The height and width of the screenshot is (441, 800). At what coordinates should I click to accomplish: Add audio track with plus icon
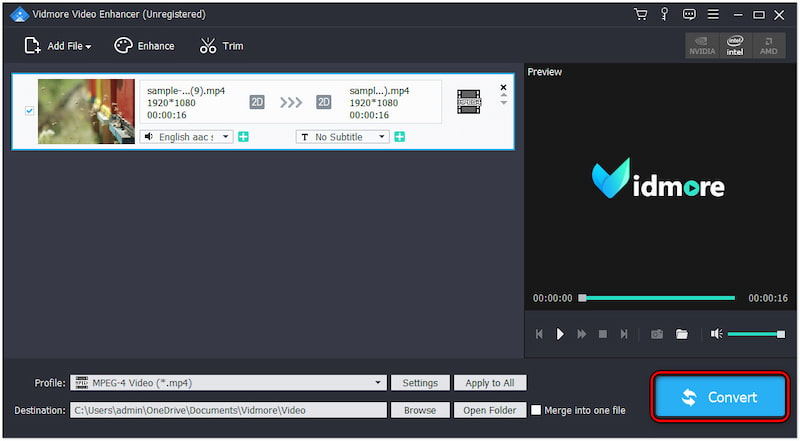(243, 137)
